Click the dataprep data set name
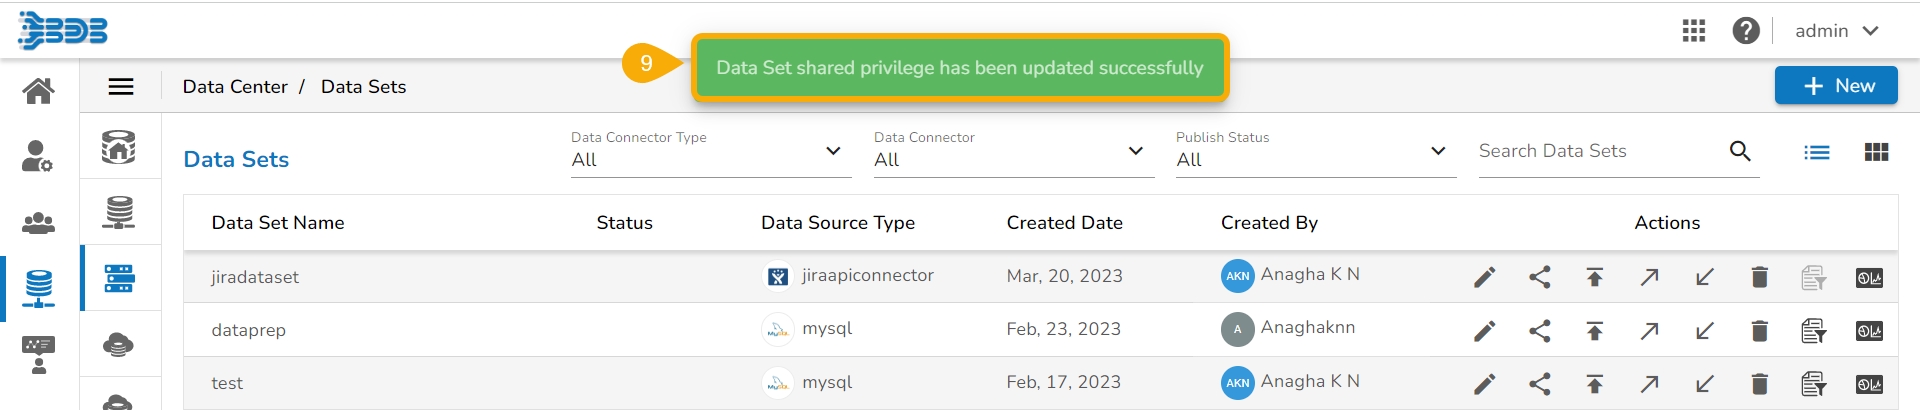Viewport: 1920px width, 410px height. pyautogui.click(x=249, y=330)
